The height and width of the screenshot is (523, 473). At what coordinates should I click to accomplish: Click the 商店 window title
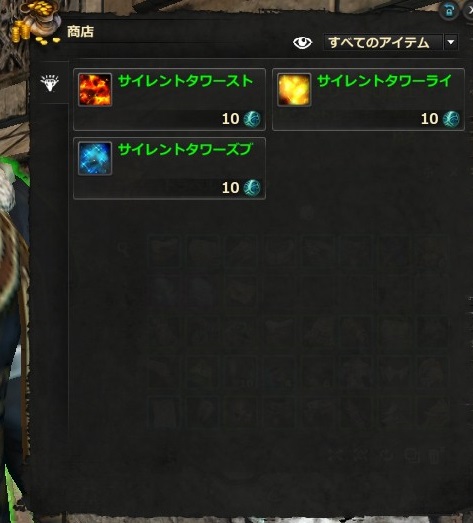click(x=80, y=32)
